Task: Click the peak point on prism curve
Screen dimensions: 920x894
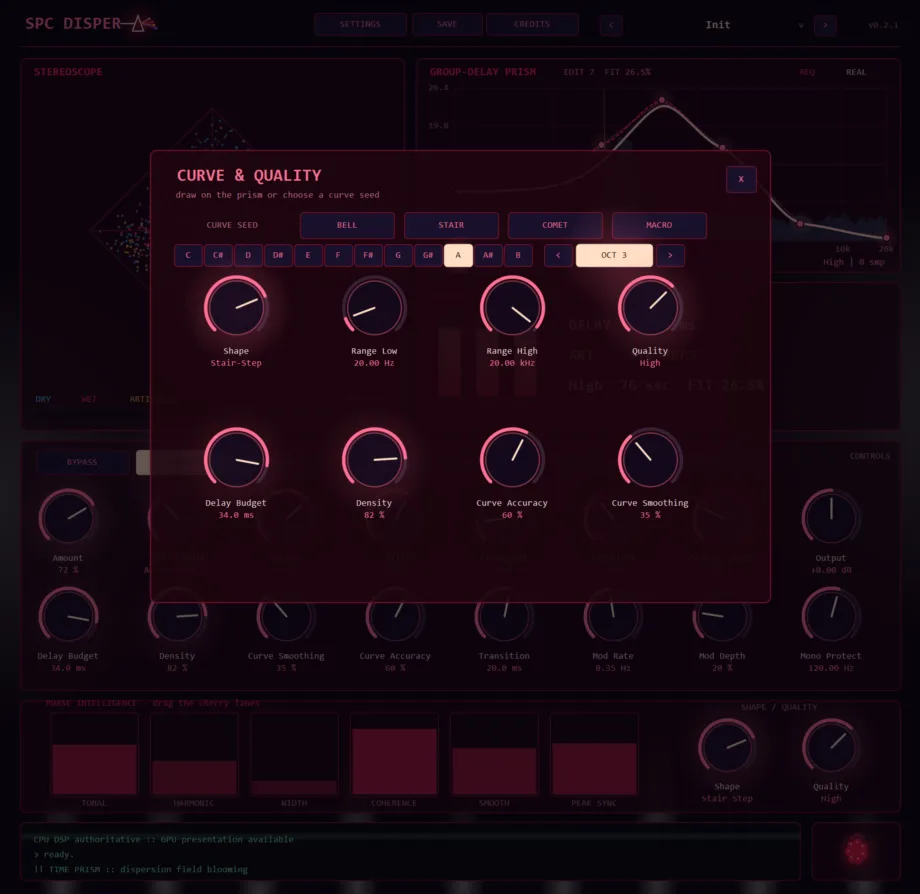Action: tap(662, 100)
